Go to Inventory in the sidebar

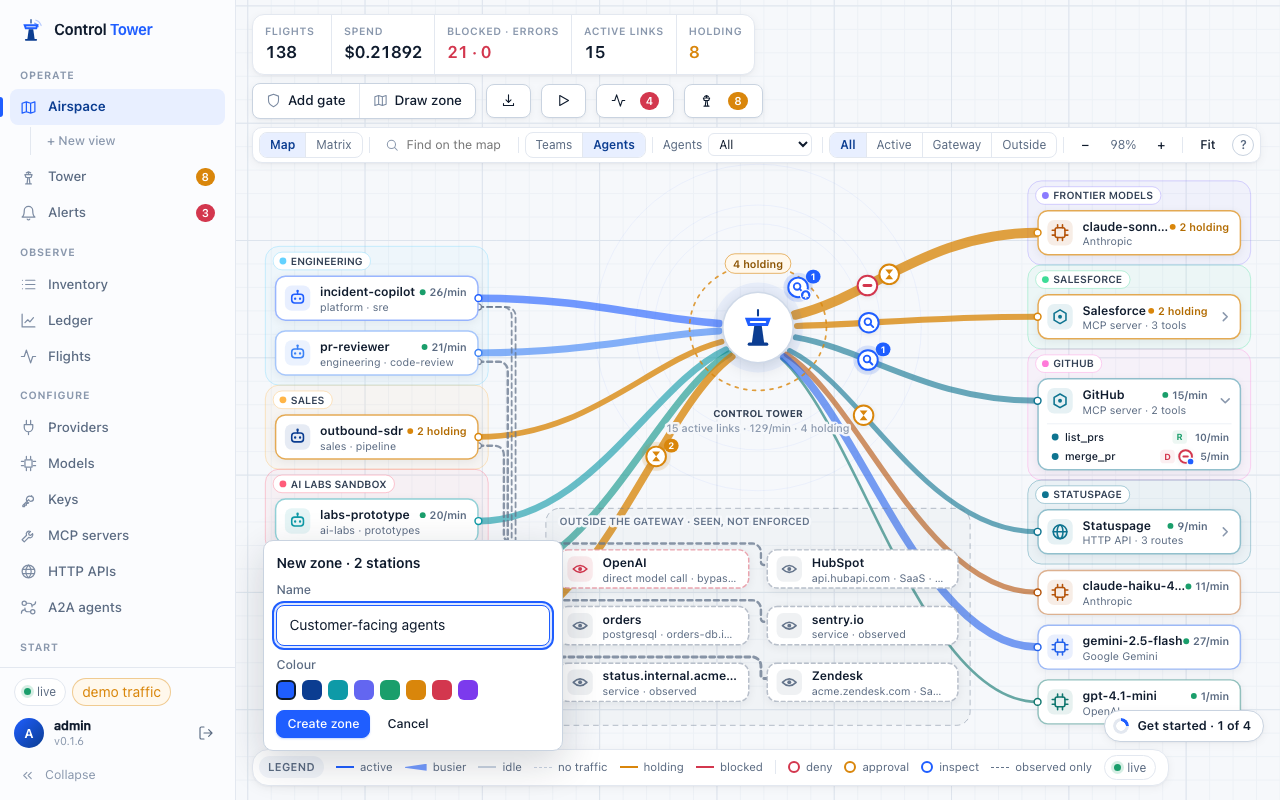click(x=117, y=285)
